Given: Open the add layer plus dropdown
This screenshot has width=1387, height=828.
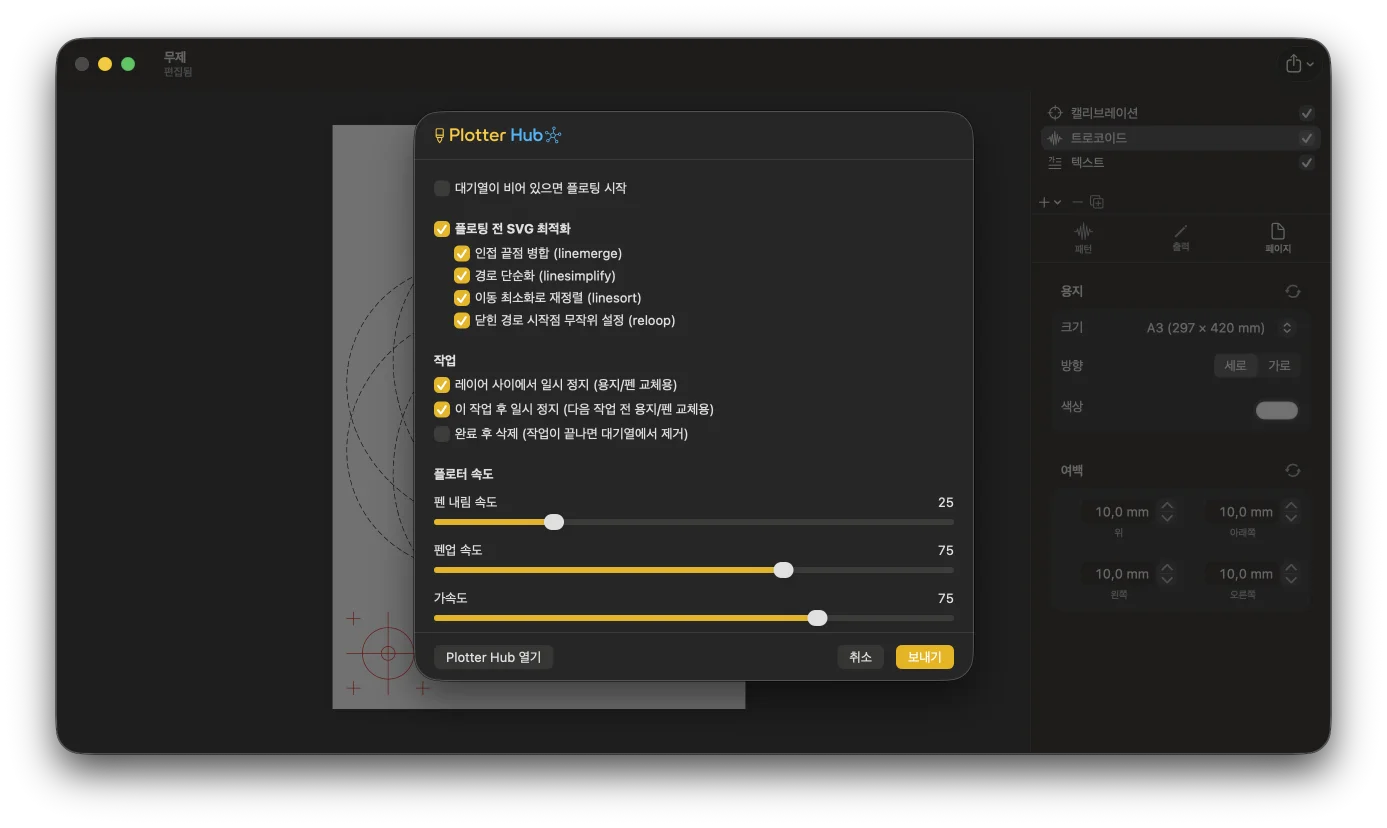Looking at the screenshot, I should point(1049,202).
